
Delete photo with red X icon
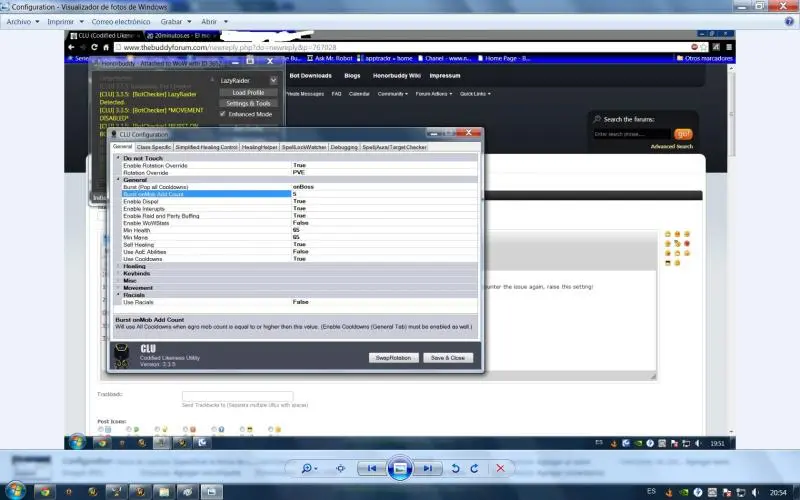point(501,468)
